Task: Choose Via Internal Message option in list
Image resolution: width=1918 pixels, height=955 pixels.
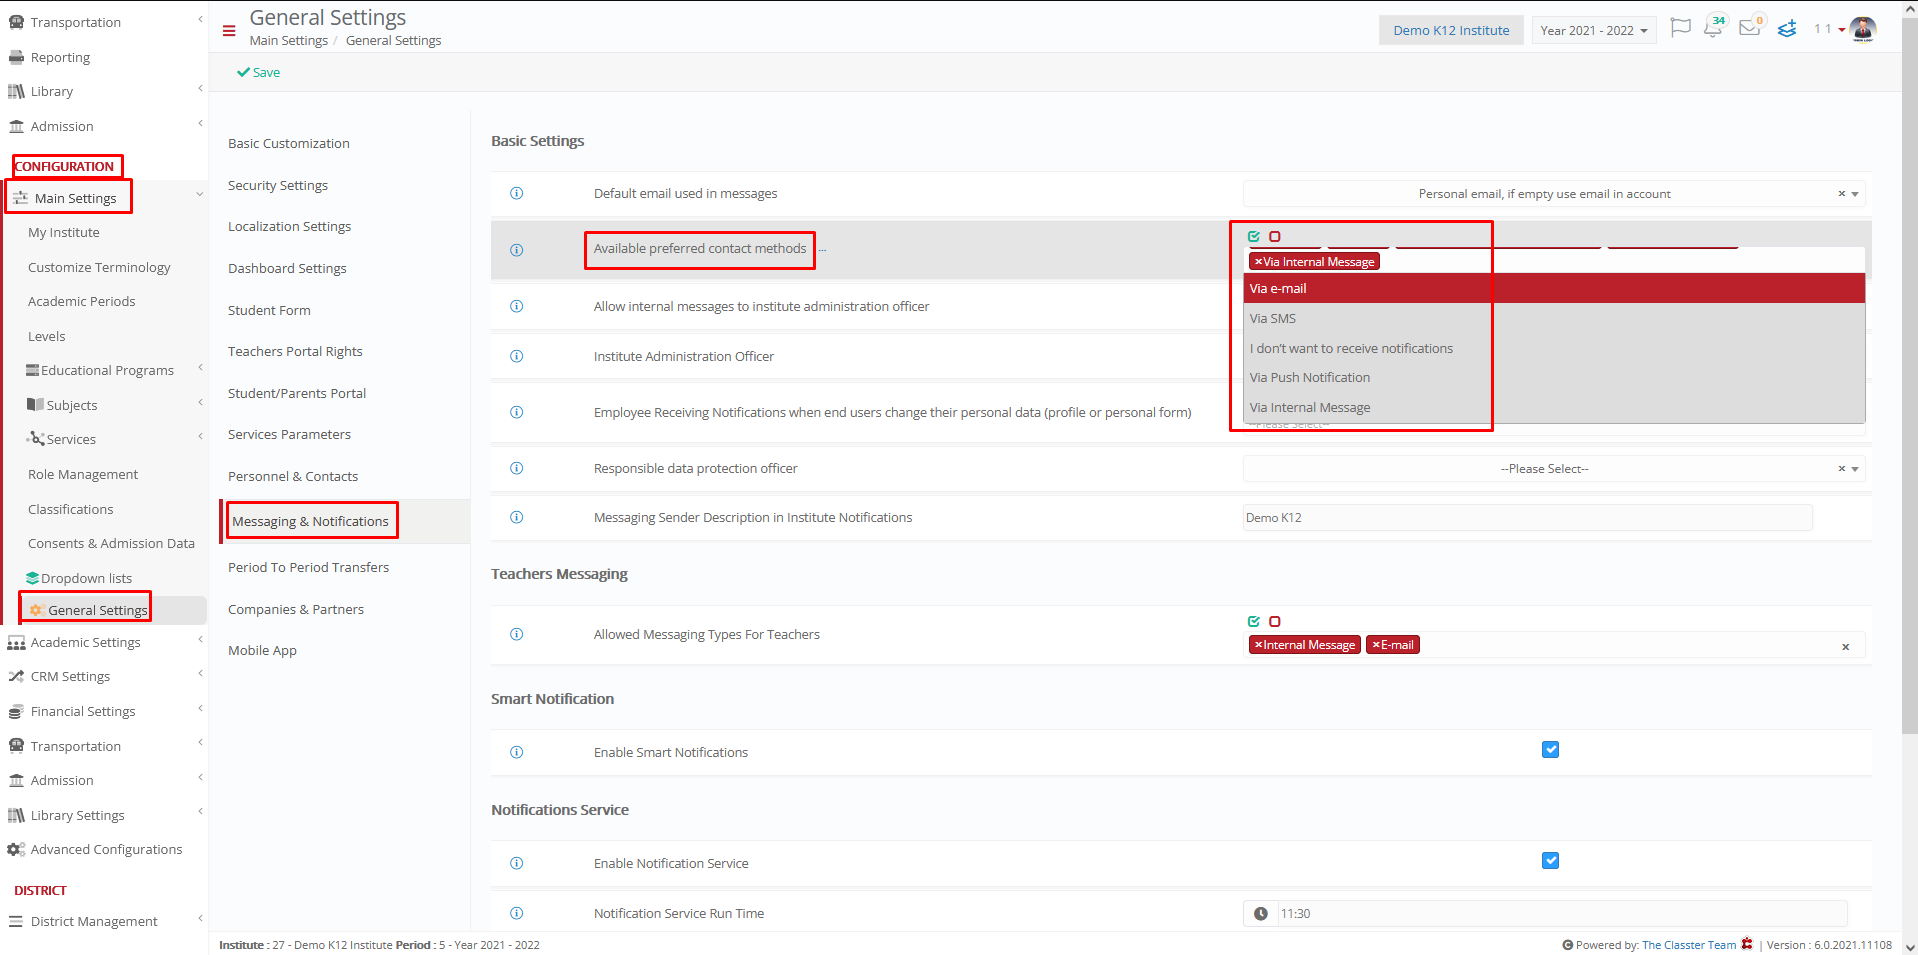Action: pyautogui.click(x=1554, y=407)
